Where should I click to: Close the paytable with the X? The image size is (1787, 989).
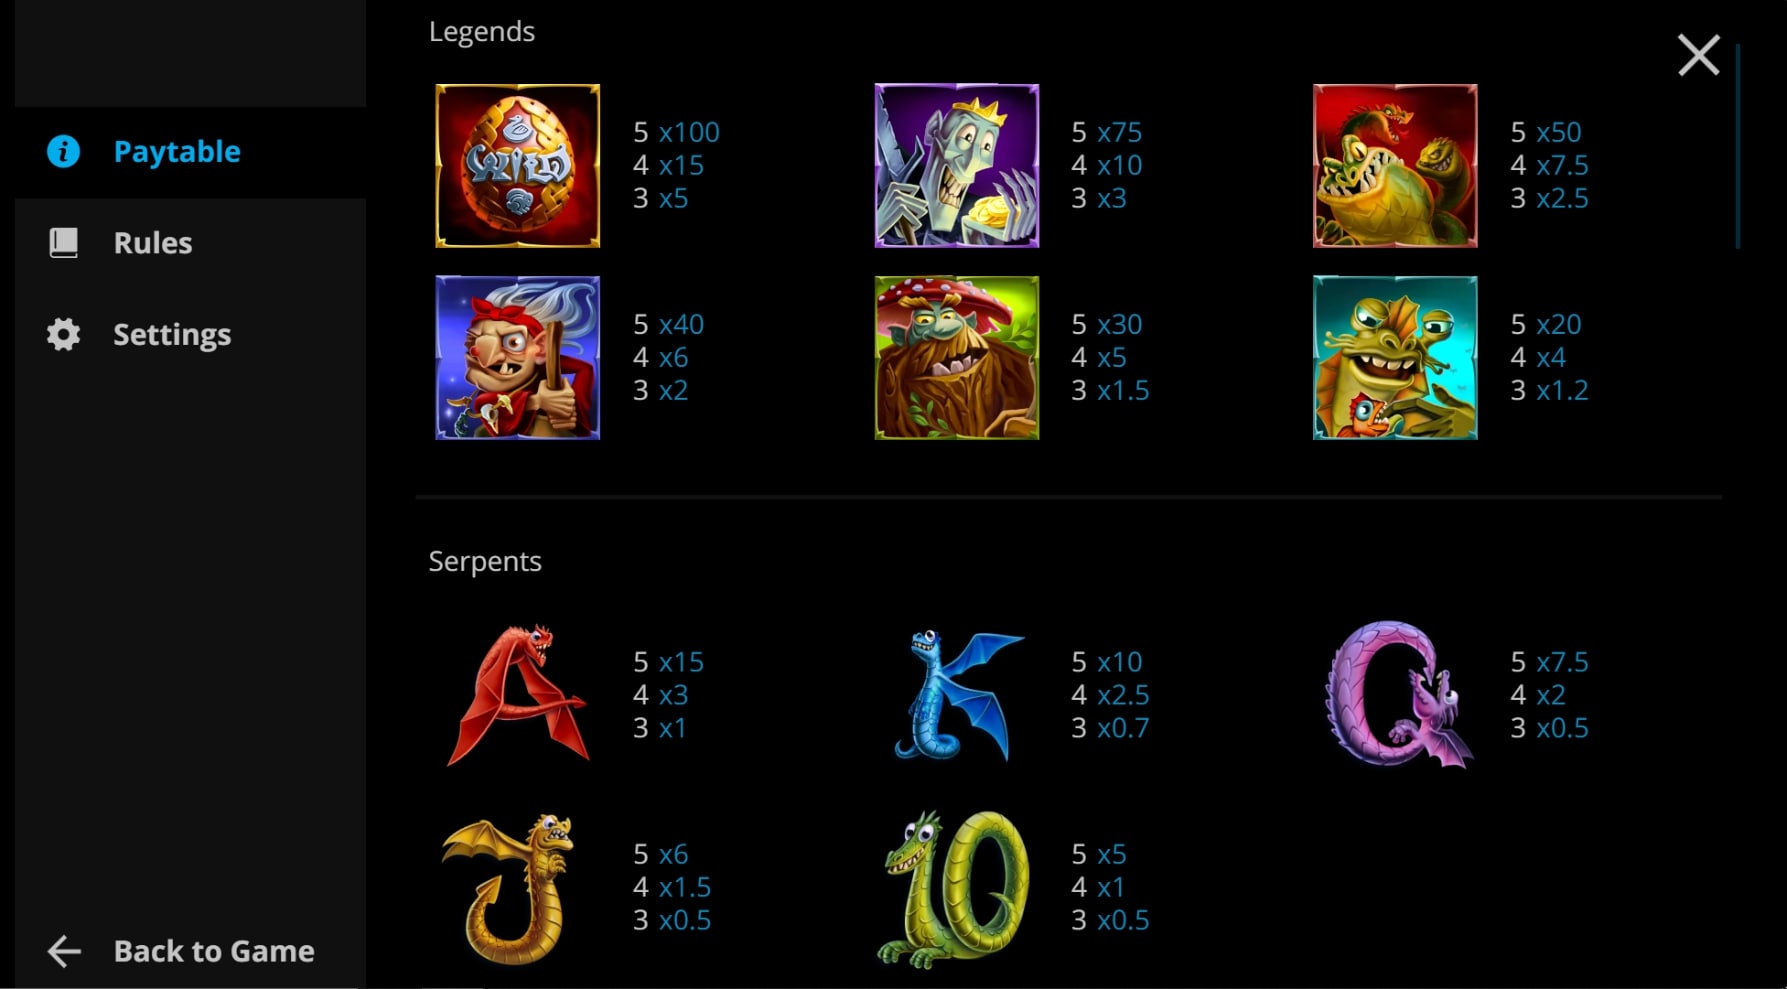pos(1698,55)
